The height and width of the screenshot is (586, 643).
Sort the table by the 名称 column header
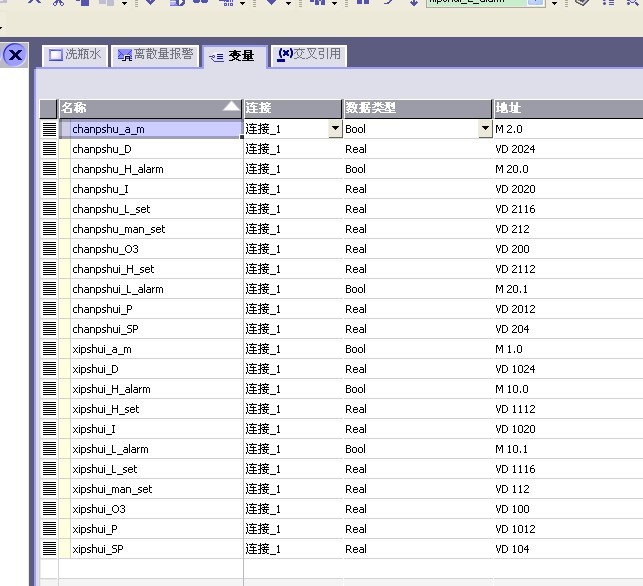click(150, 108)
